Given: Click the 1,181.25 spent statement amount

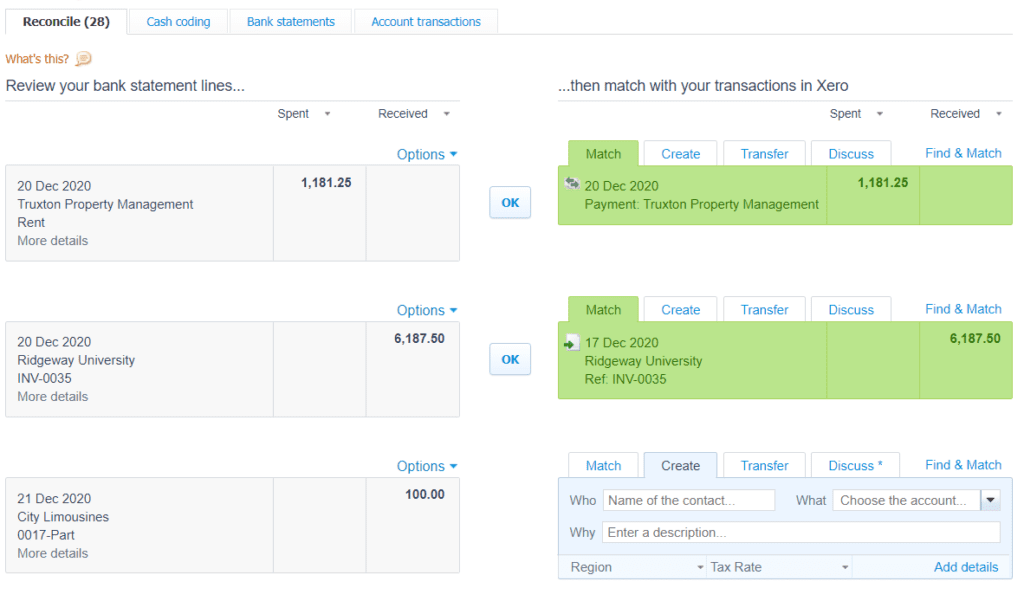Looking at the screenshot, I should (x=326, y=183).
